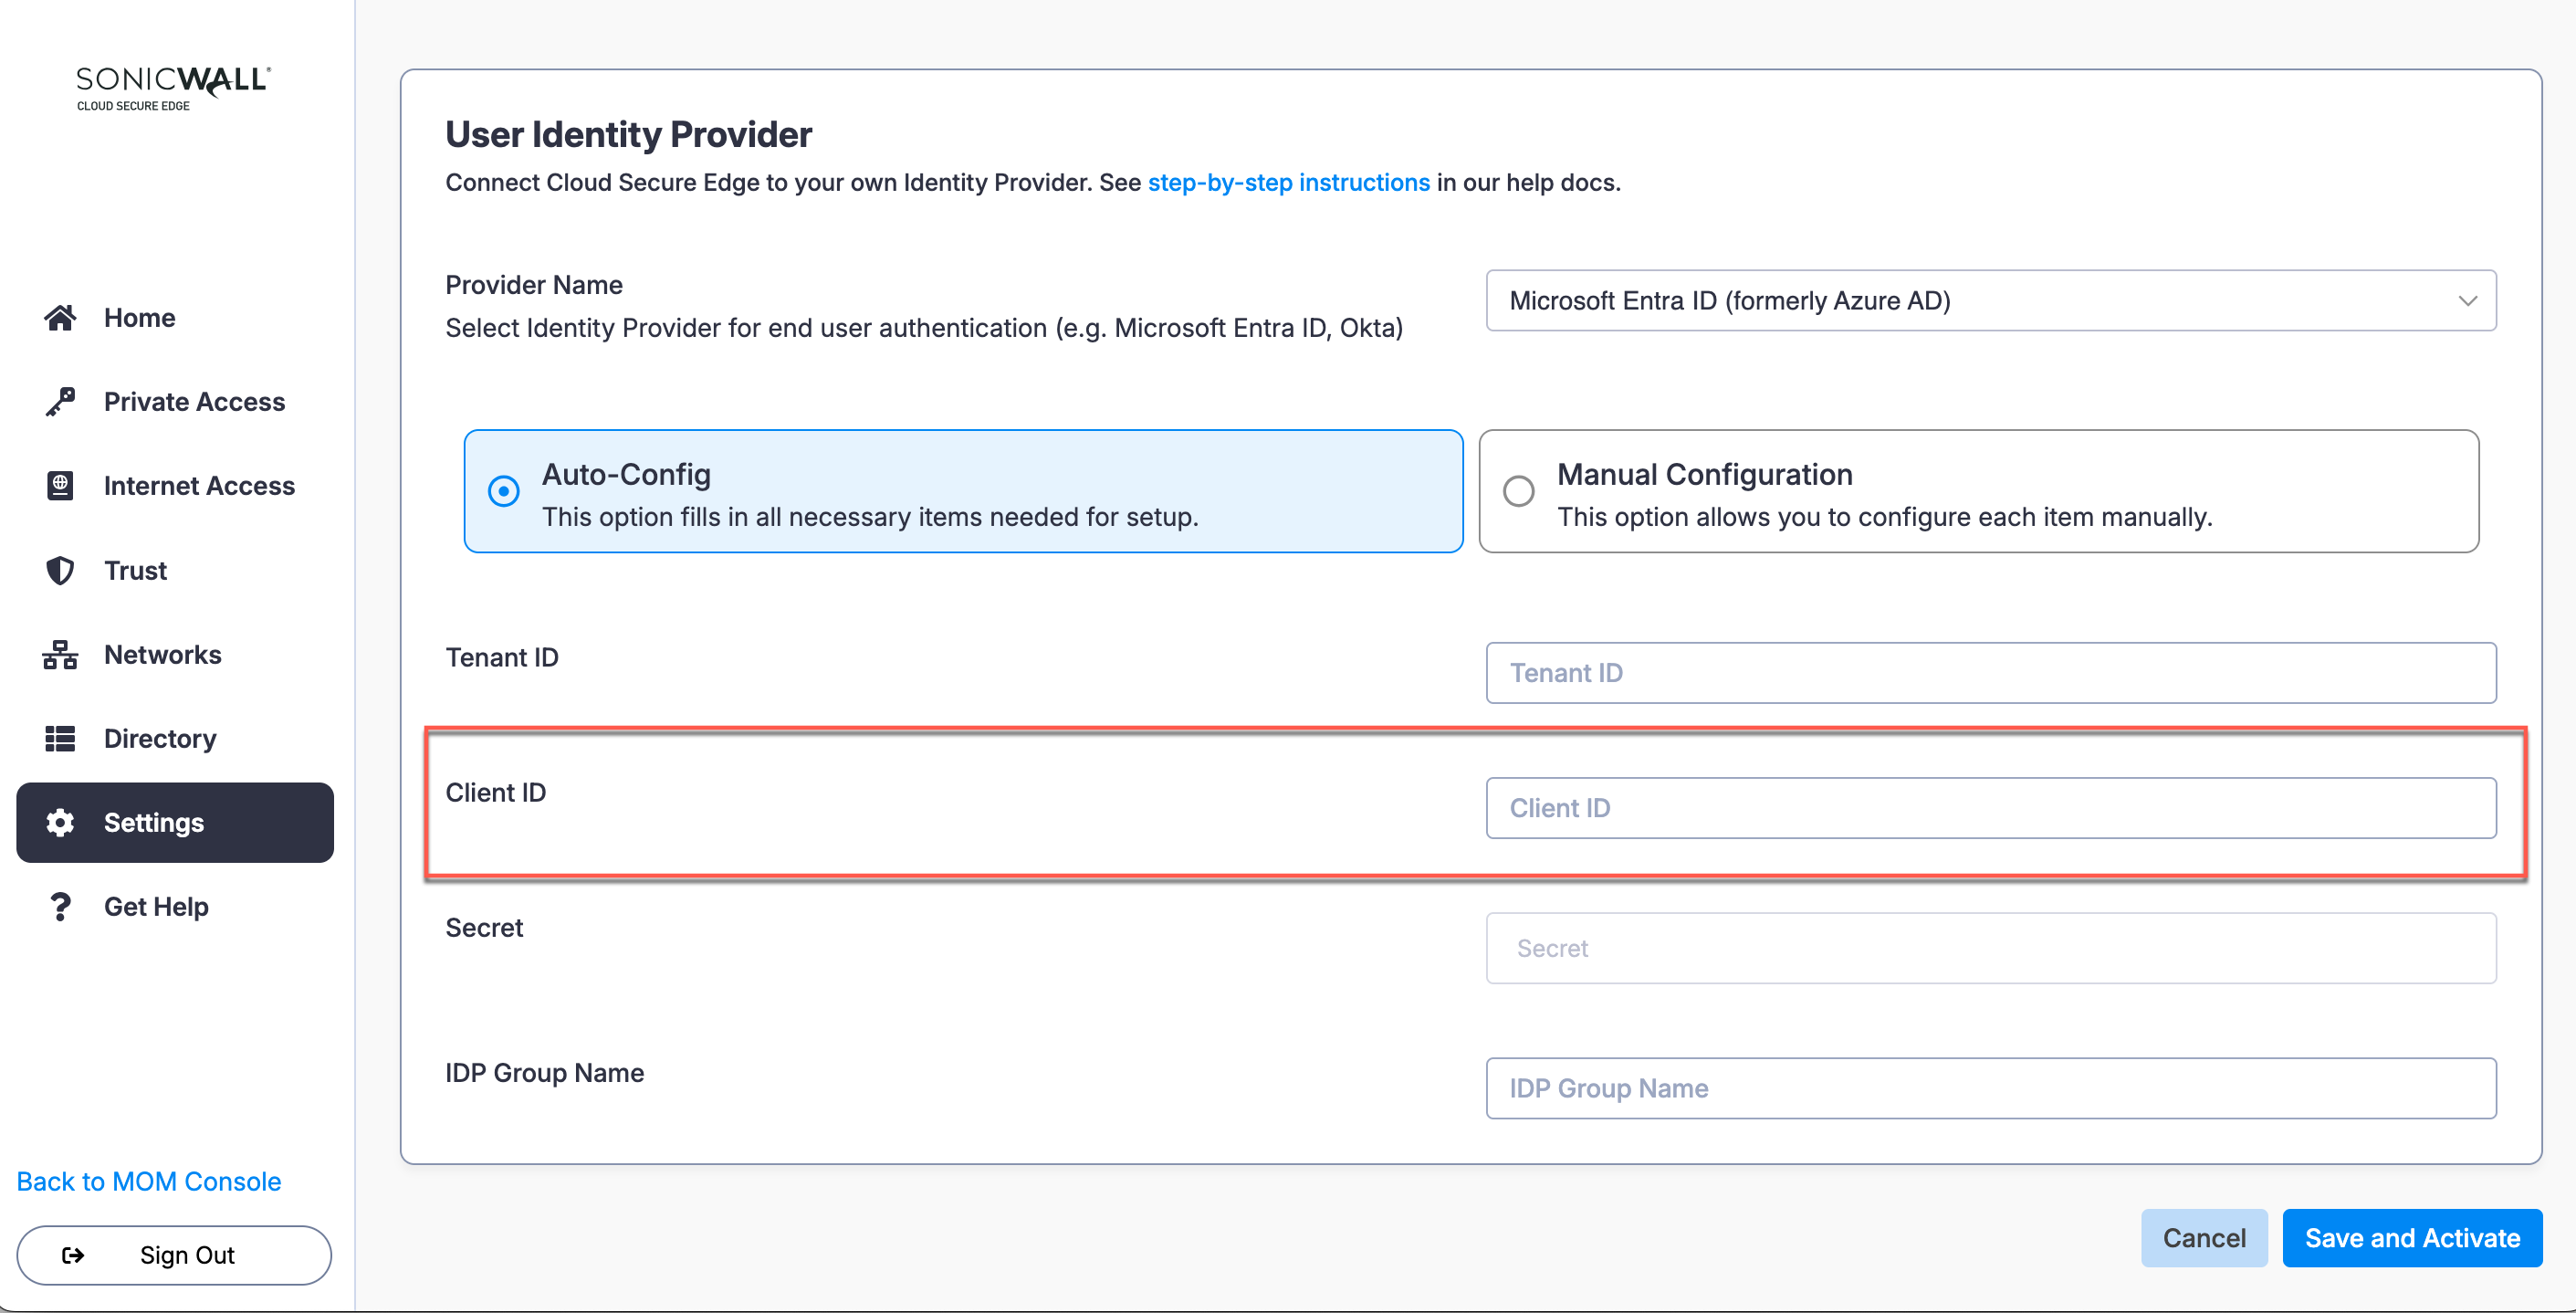2576x1313 pixels.
Task: Select the Manual Configuration radio button
Action: pyautogui.click(x=1518, y=491)
